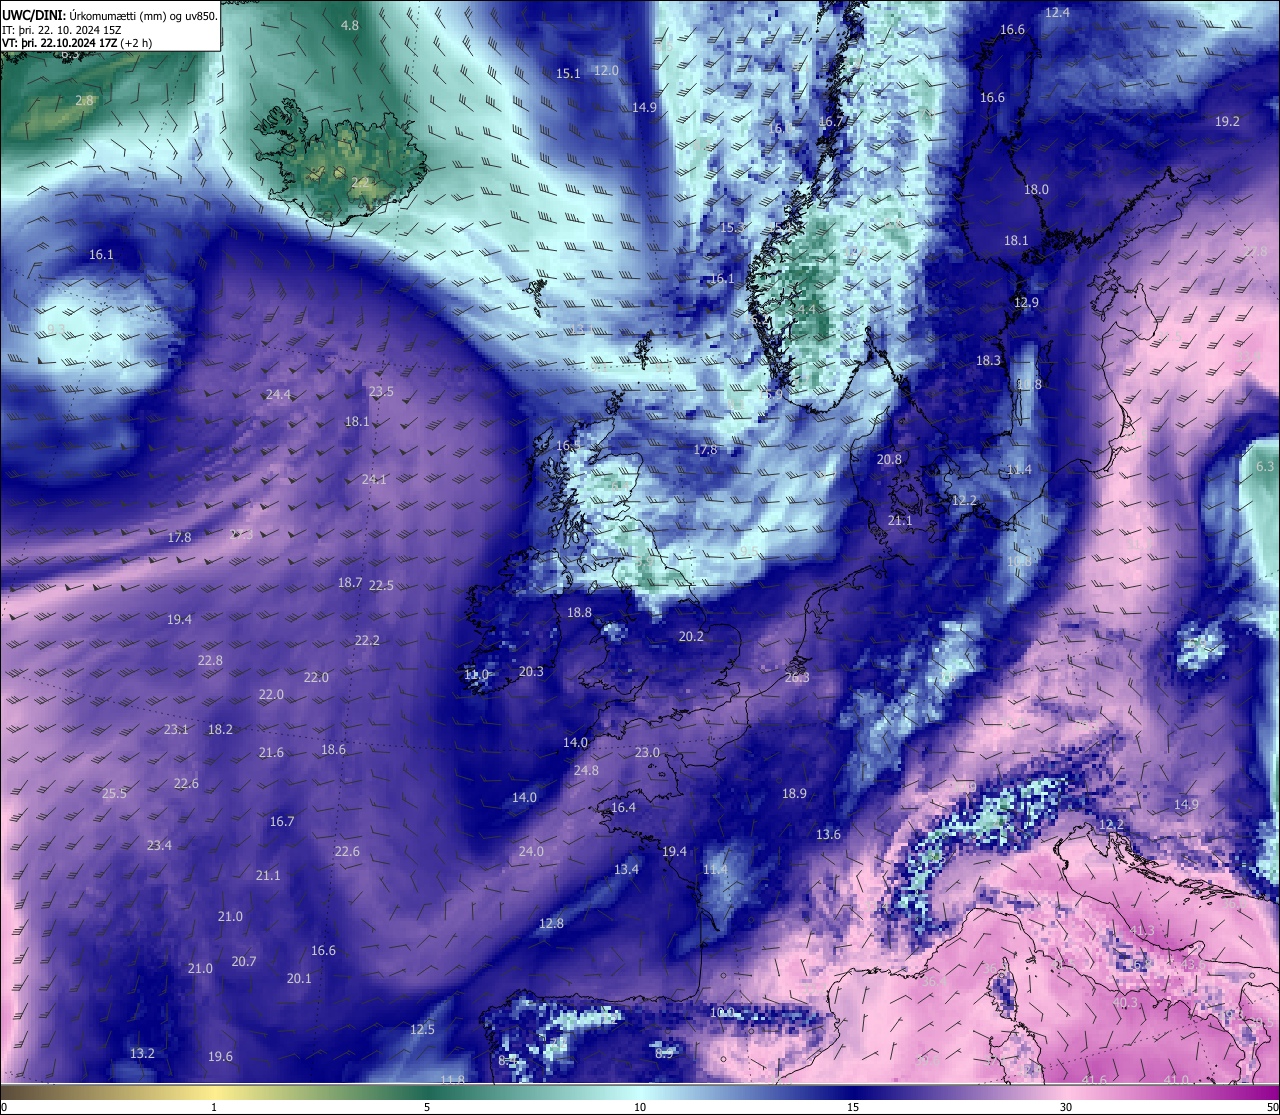Click the "12.9" value label
The height and width of the screenshot is (1115, 1280).
click(1026, 302)
